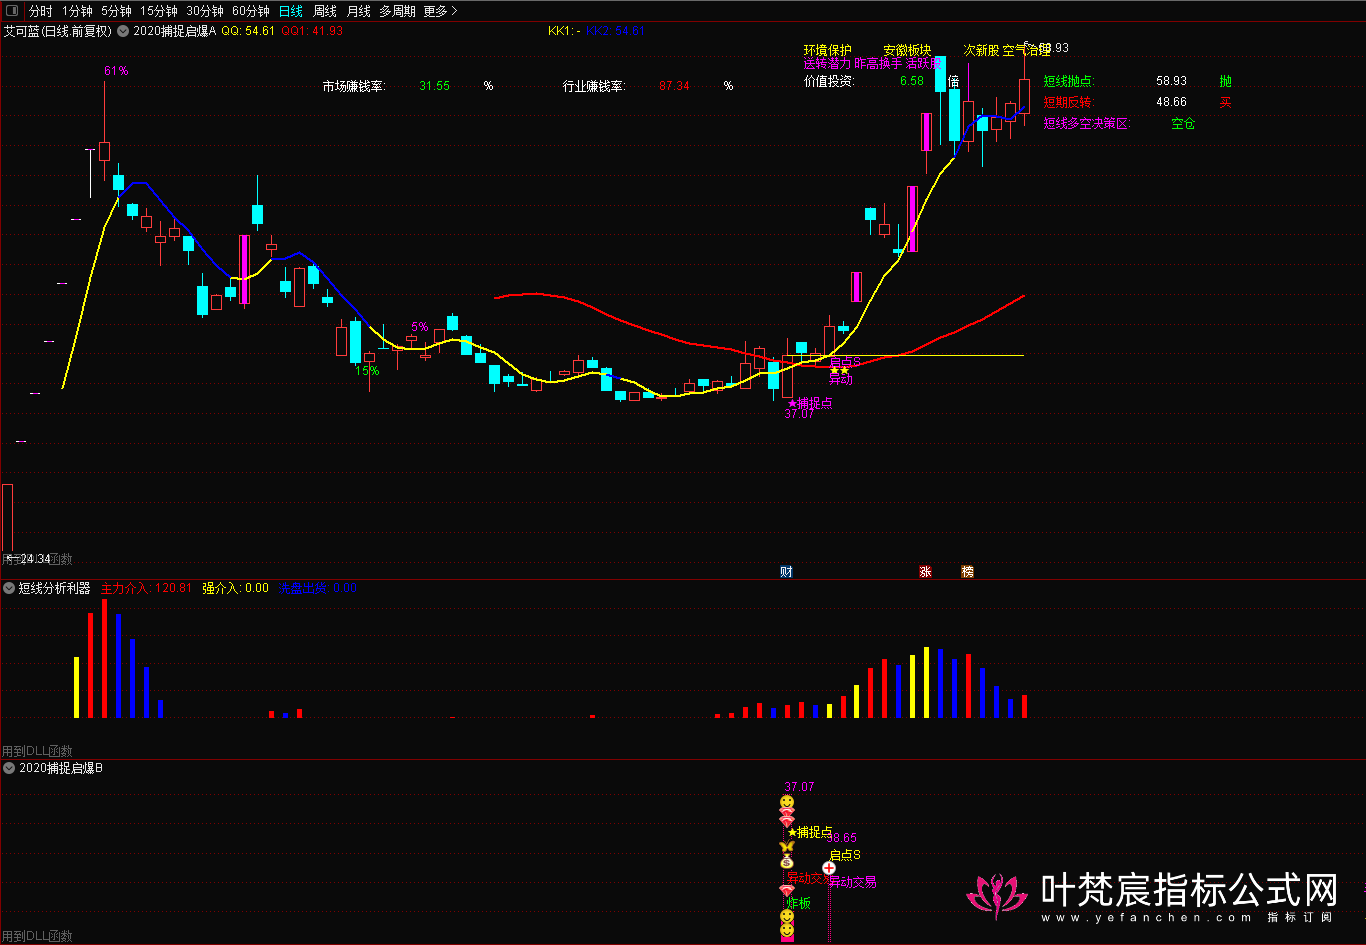The height and width of the screenshot is (945, 1366).
Task: Expand the 更多 periods menu
Action: (x=440, y=11)
